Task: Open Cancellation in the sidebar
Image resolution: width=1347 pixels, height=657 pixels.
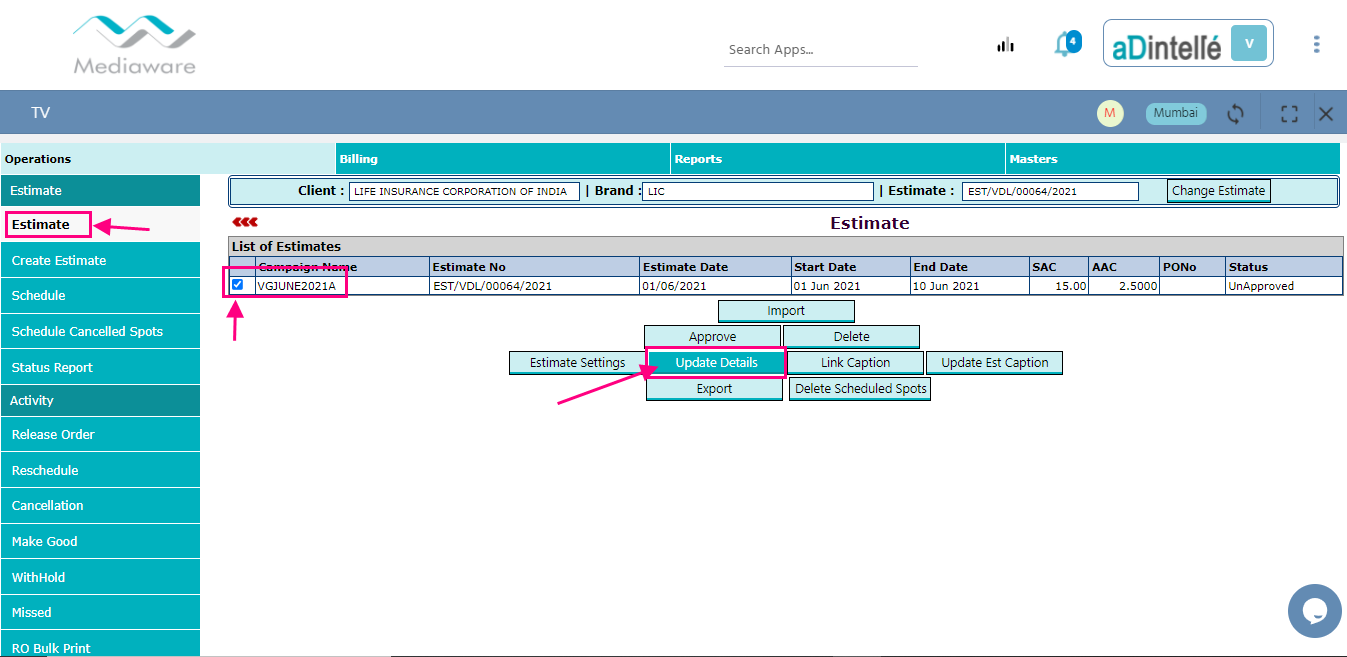Action: tap(100, 505)
